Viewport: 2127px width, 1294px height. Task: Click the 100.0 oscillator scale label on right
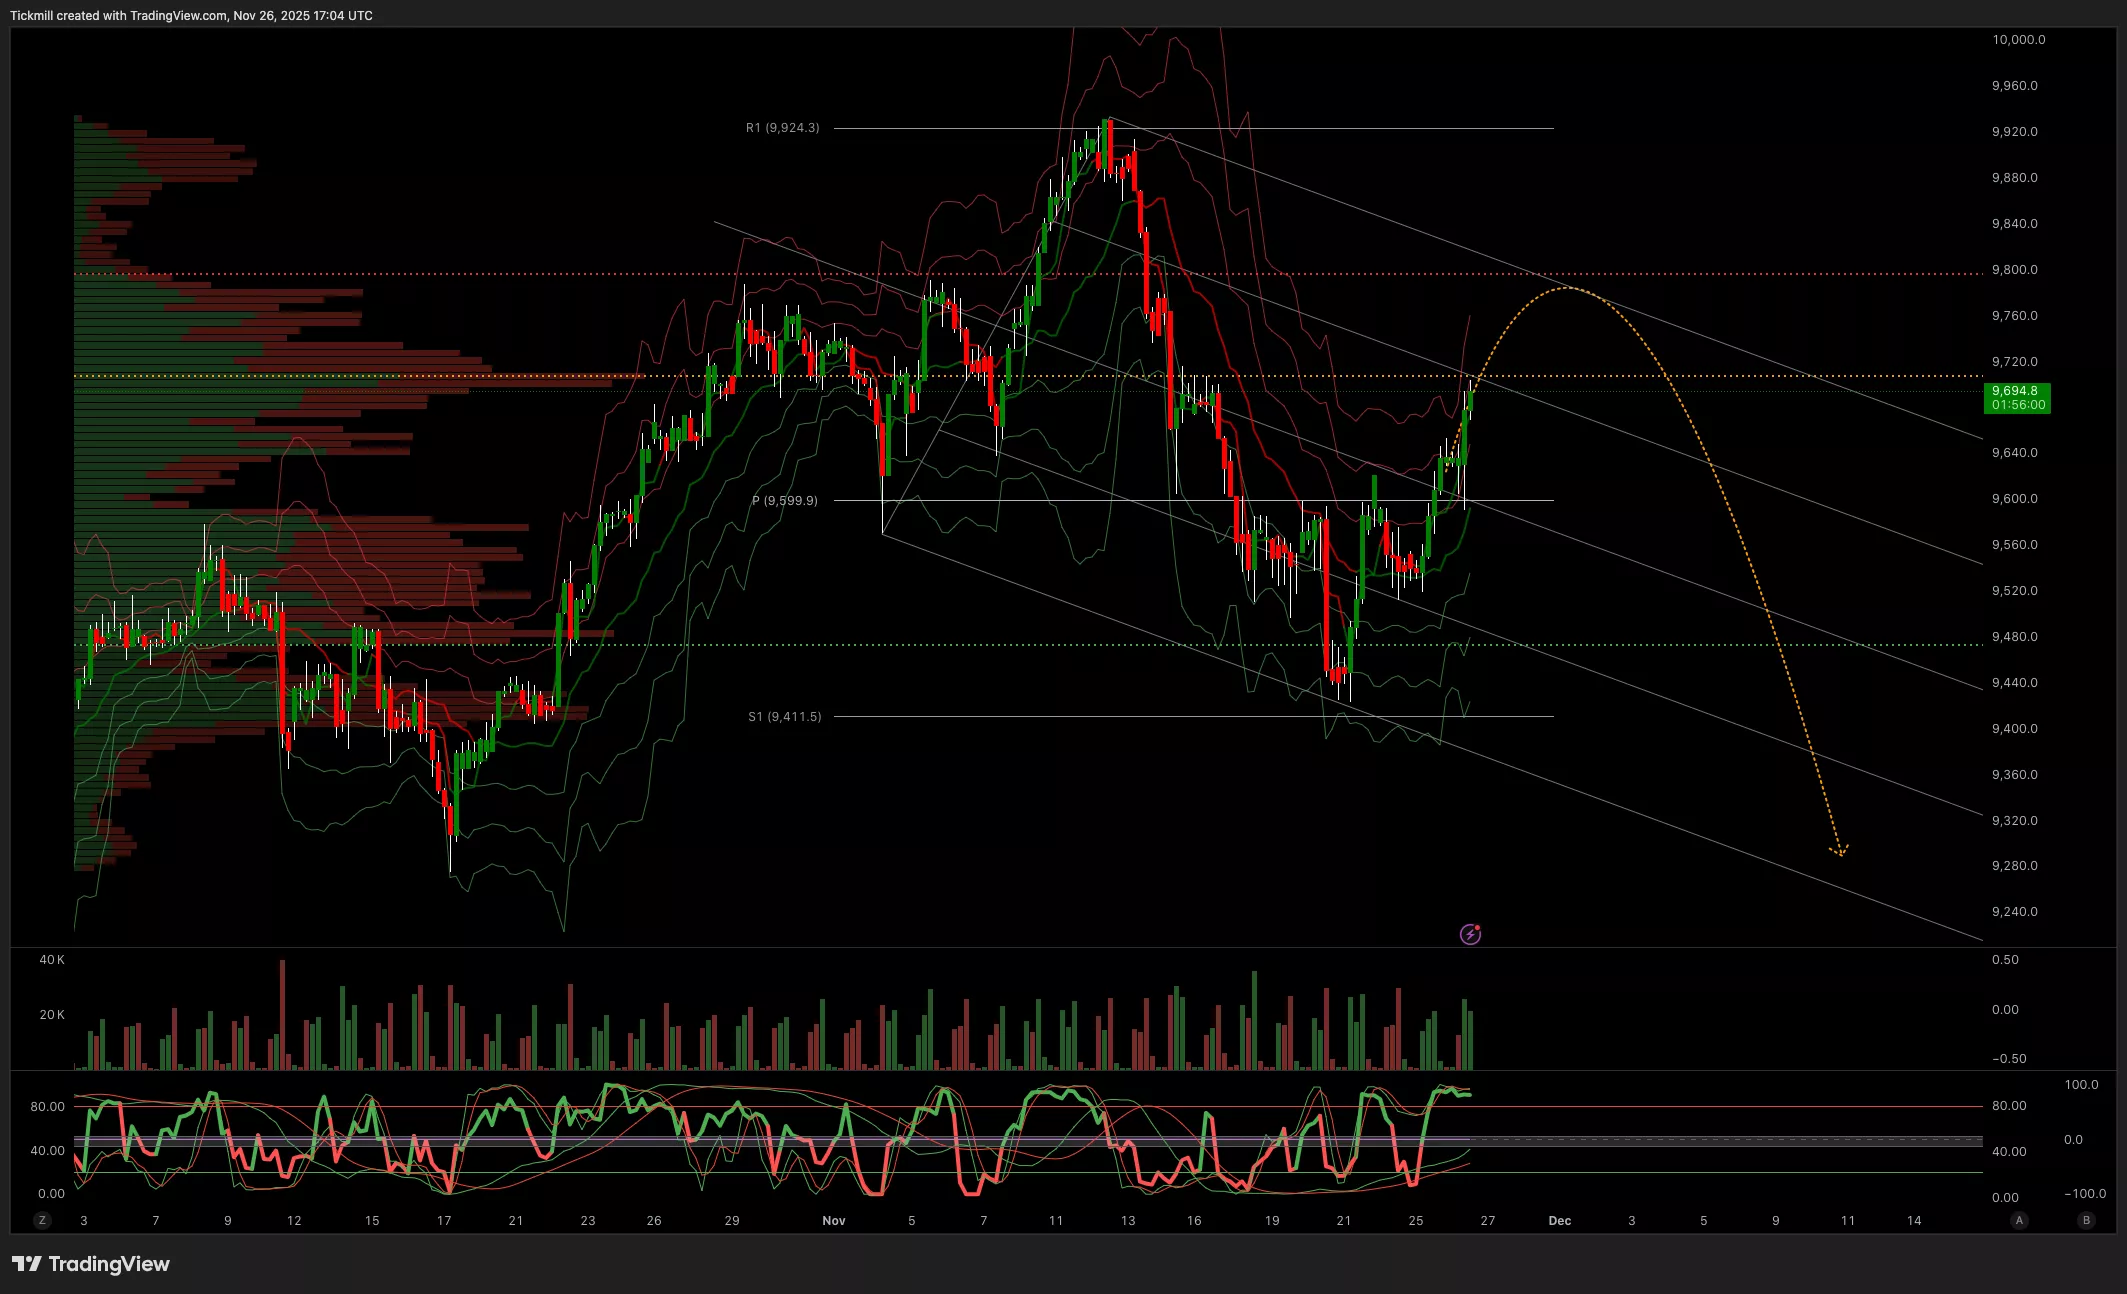point(2081,1084)
